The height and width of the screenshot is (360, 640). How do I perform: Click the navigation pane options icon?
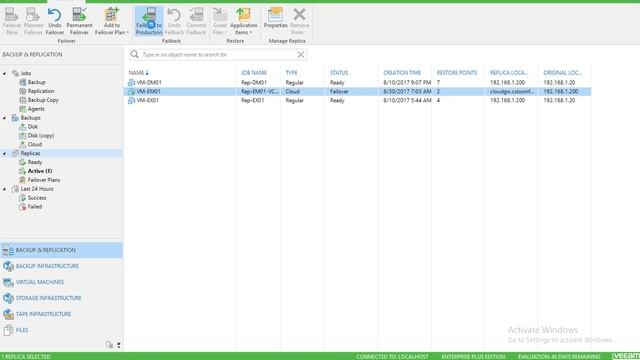(x=119, y=345)
